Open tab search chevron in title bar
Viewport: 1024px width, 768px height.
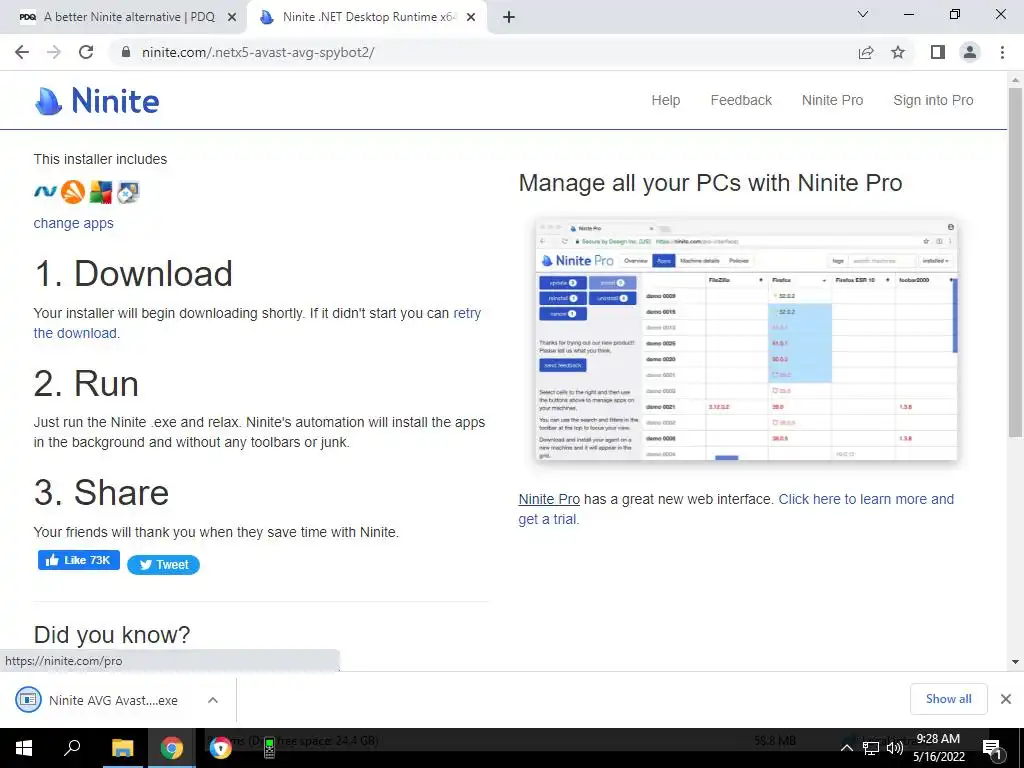[863, 14]
